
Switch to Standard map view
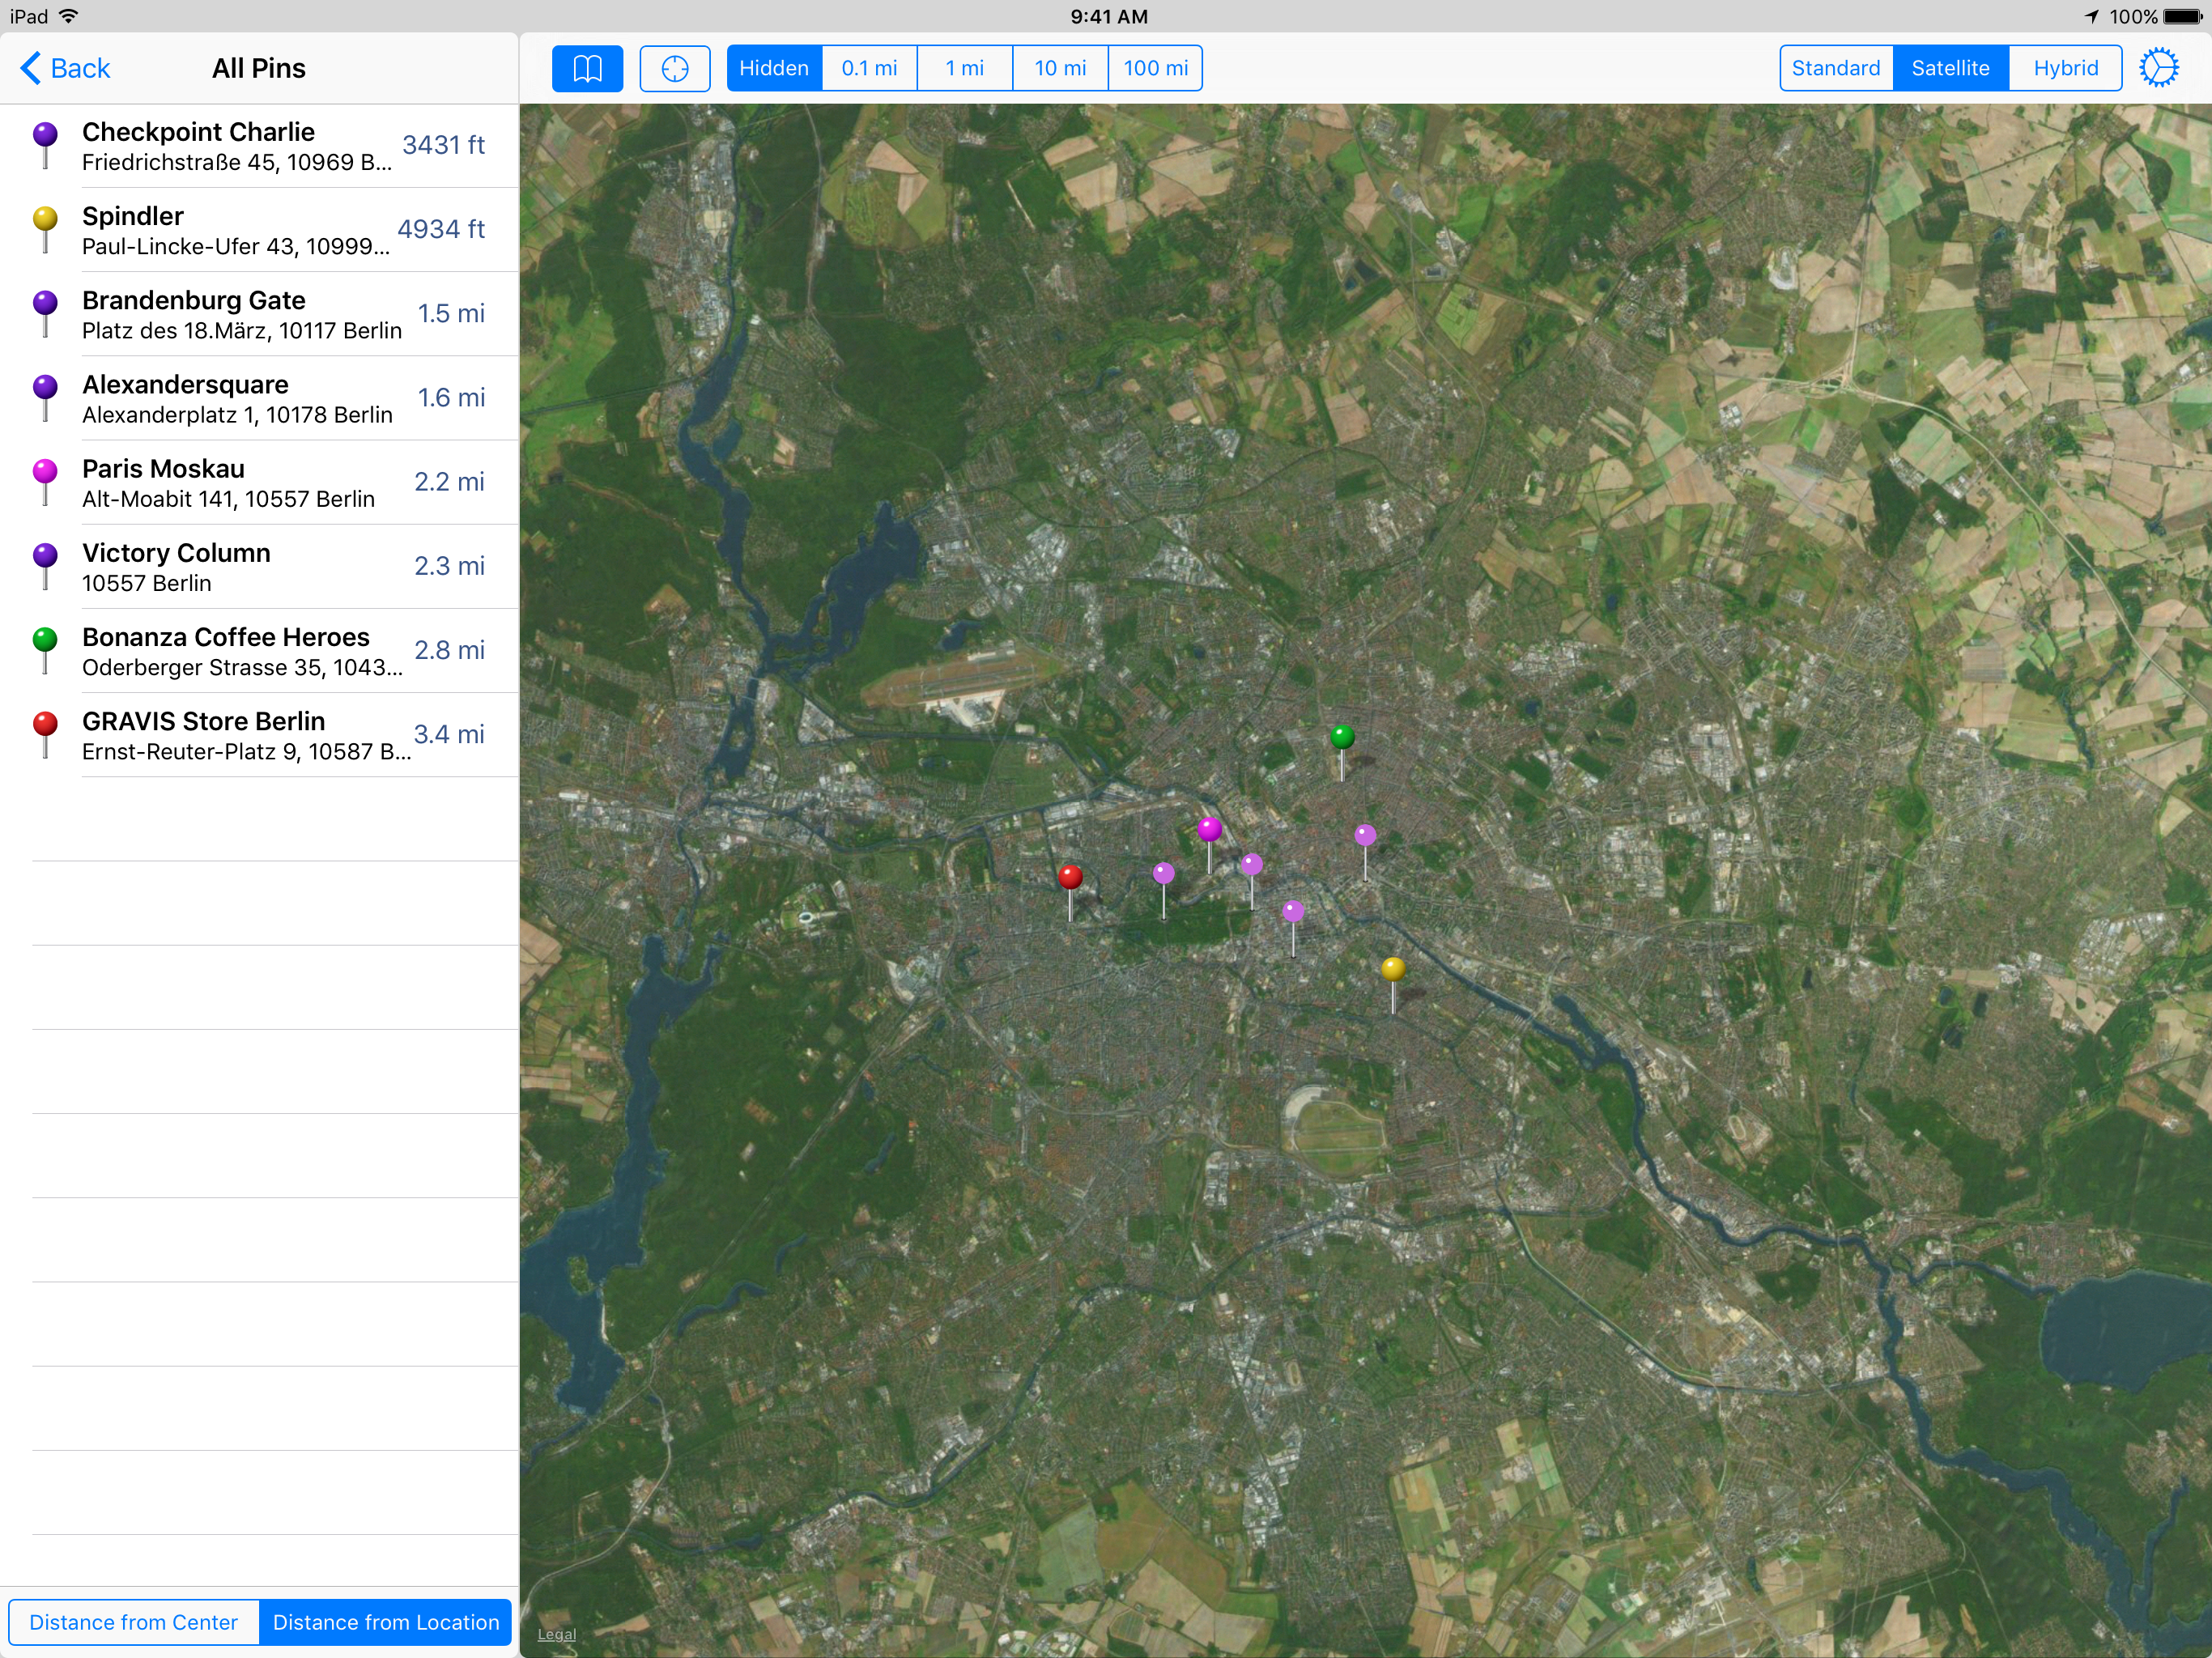coord(1835,68)
